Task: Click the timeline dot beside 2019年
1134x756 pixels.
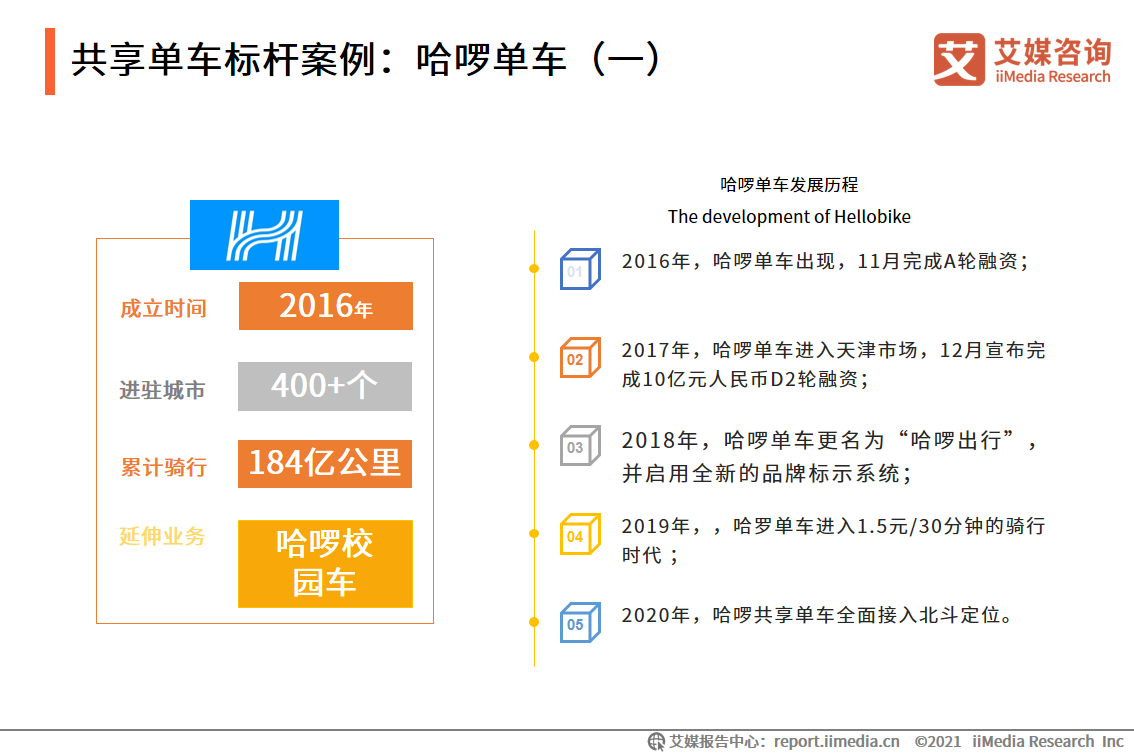Action: click(534, 534)
